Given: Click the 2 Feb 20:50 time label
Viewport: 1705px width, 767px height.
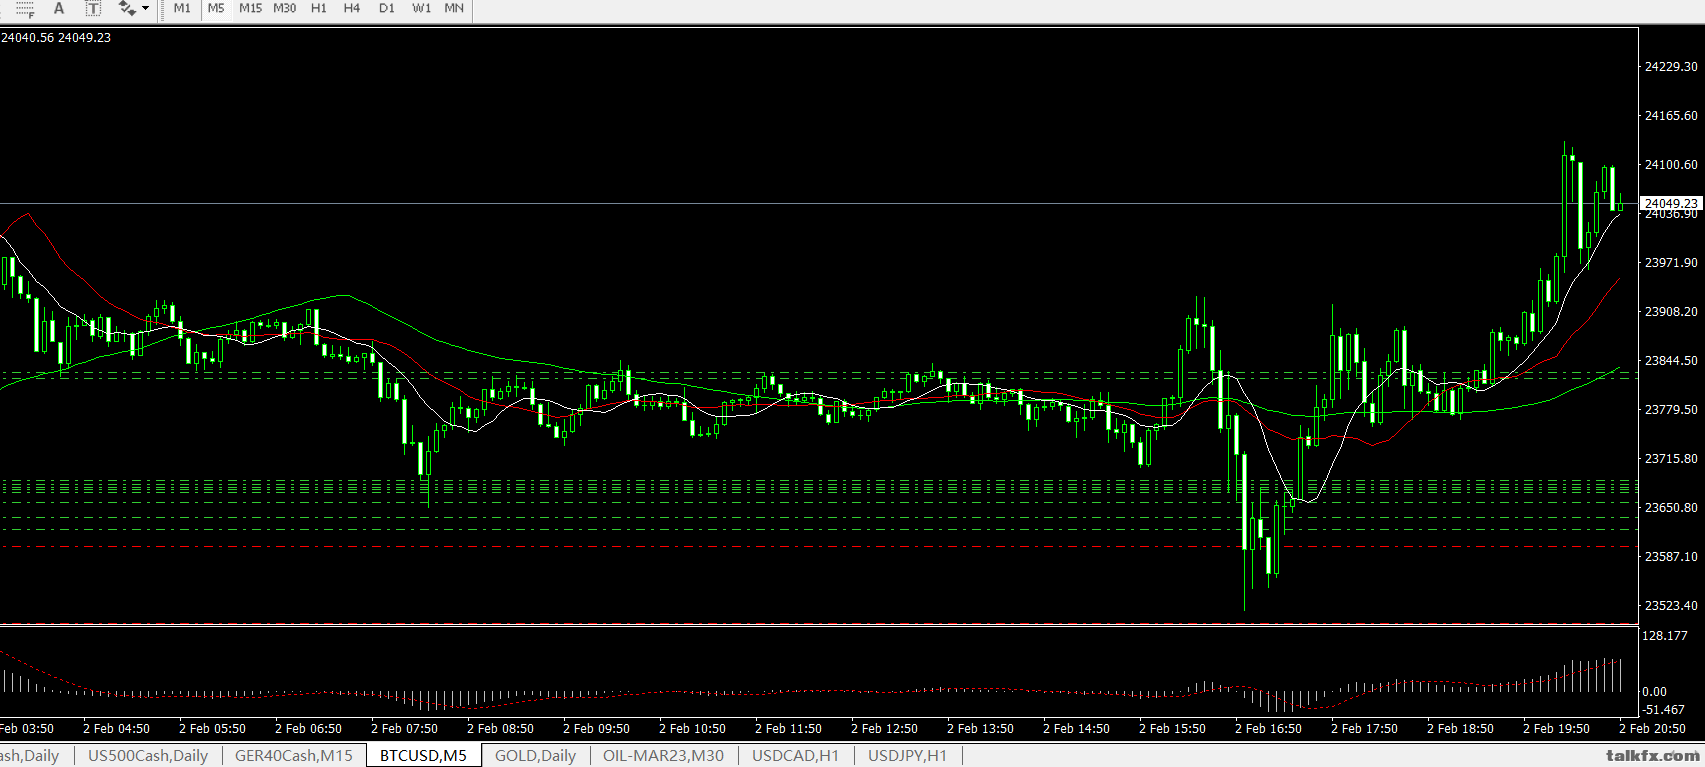Looking at the screenshot, I should point(1652,729).
